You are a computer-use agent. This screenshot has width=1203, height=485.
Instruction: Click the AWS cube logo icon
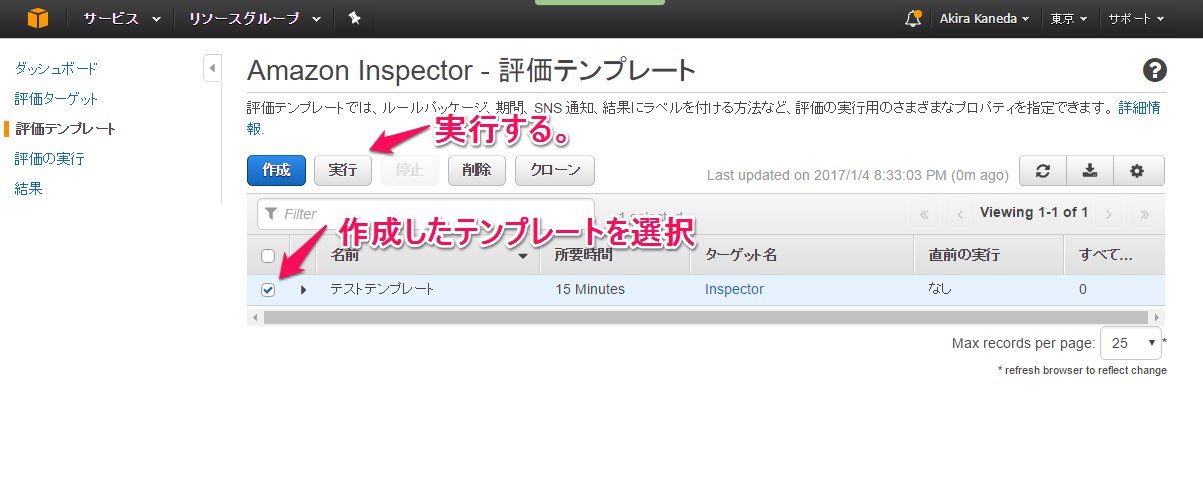pos(37,18)
